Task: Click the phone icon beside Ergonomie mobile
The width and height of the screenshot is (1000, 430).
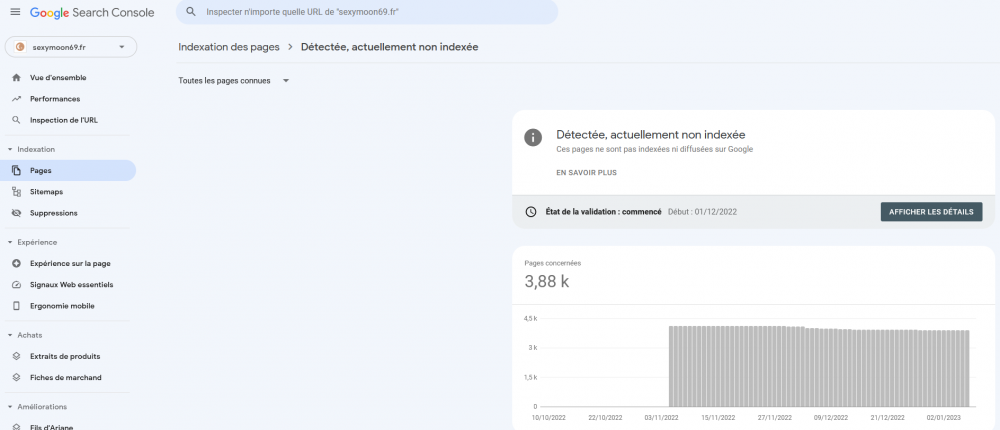Action: pos(17,306)
